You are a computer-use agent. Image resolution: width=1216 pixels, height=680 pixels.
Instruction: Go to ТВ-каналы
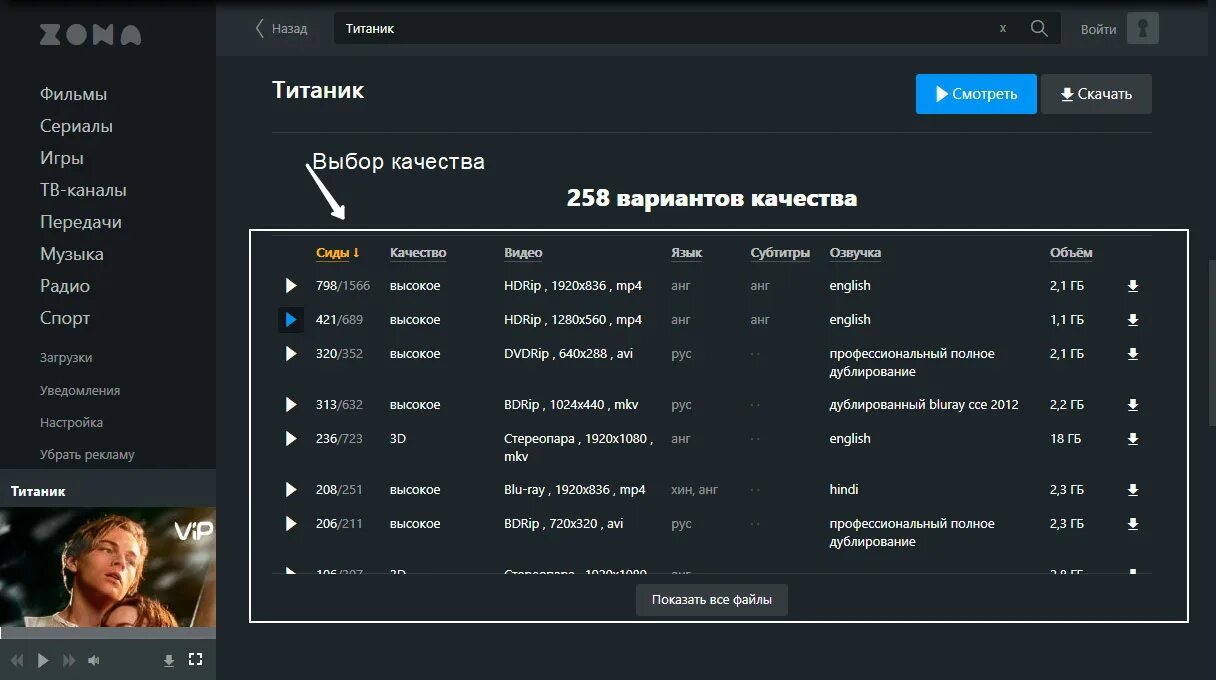click(x=83, y=190)
